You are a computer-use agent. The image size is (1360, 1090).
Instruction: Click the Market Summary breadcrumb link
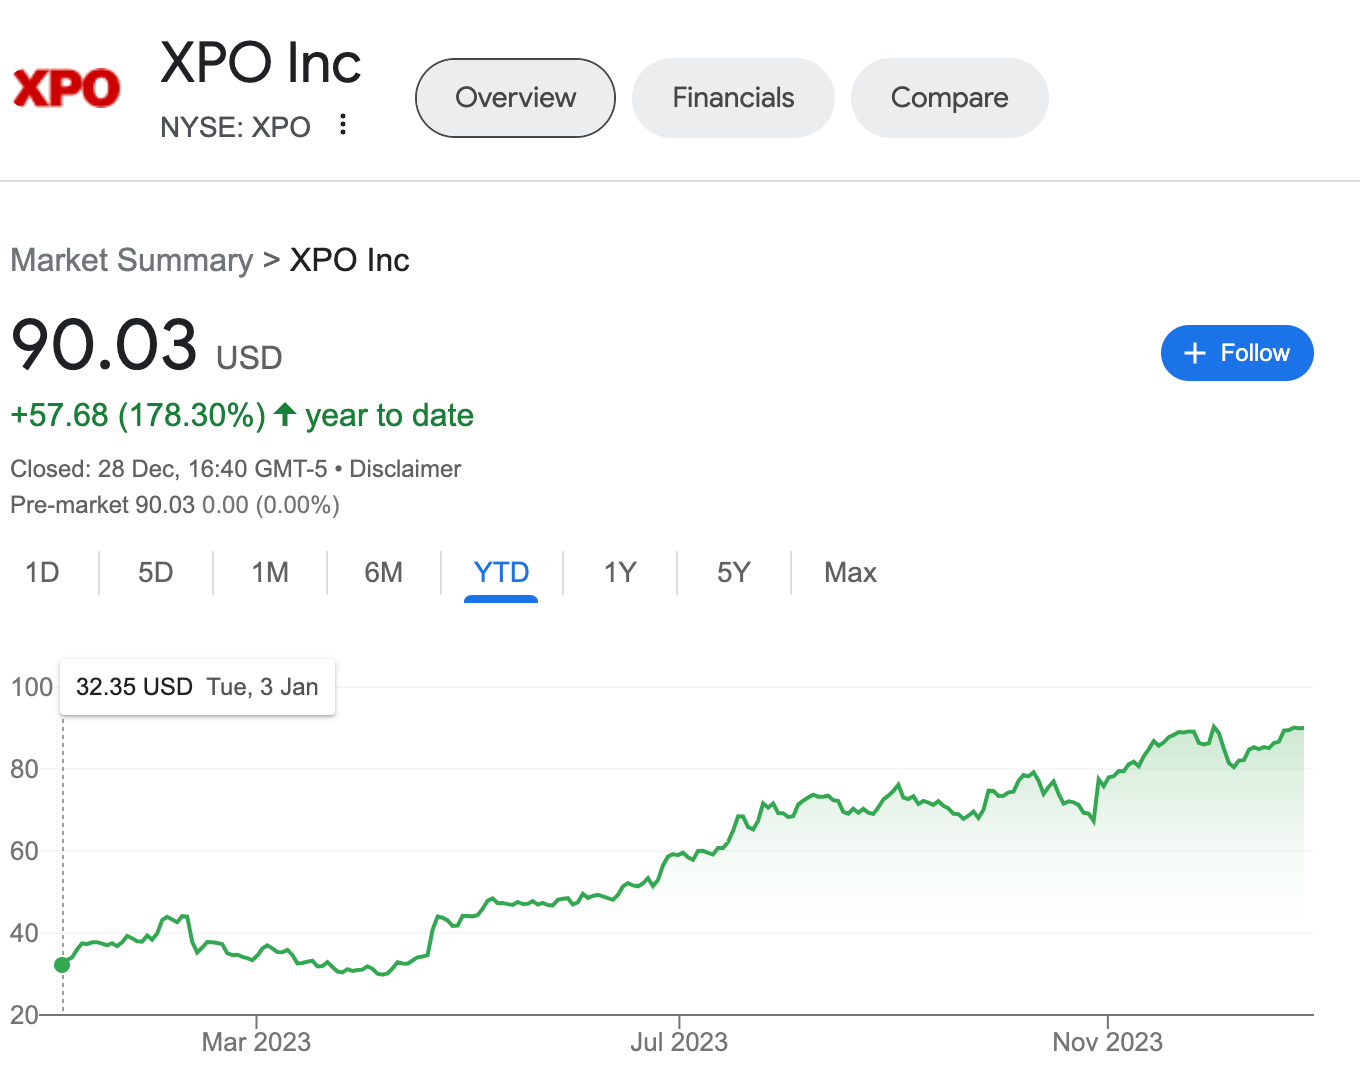click(132, 260)
